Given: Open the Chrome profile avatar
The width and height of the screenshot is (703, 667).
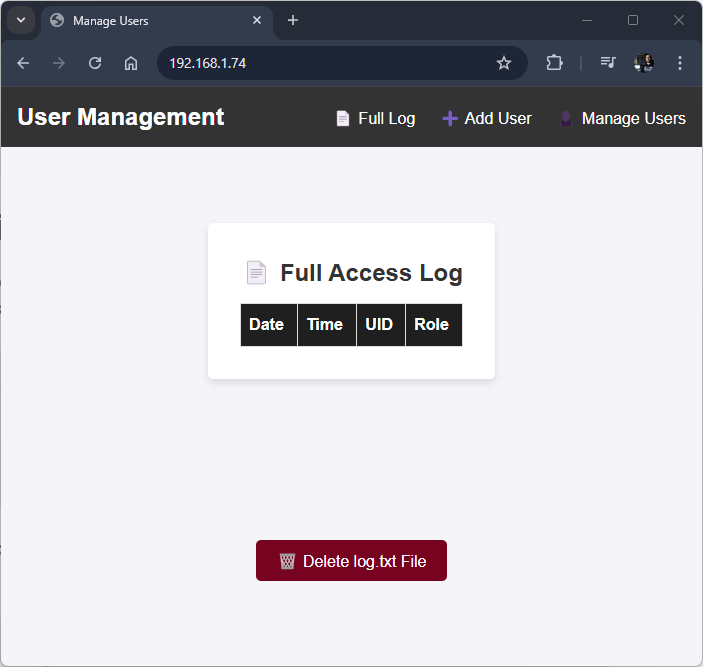Looking at the screenshot, I should 644,63.
